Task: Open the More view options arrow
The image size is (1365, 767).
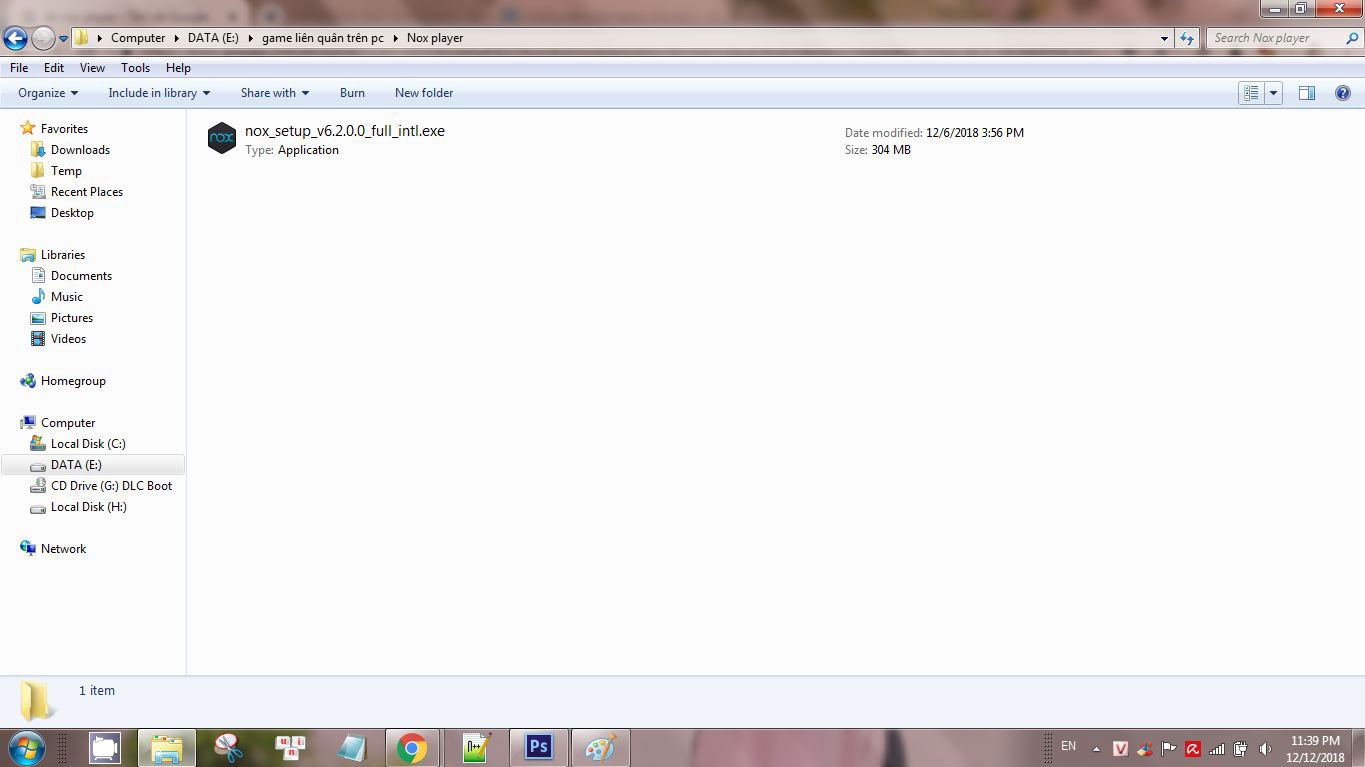Action: 1273,93
